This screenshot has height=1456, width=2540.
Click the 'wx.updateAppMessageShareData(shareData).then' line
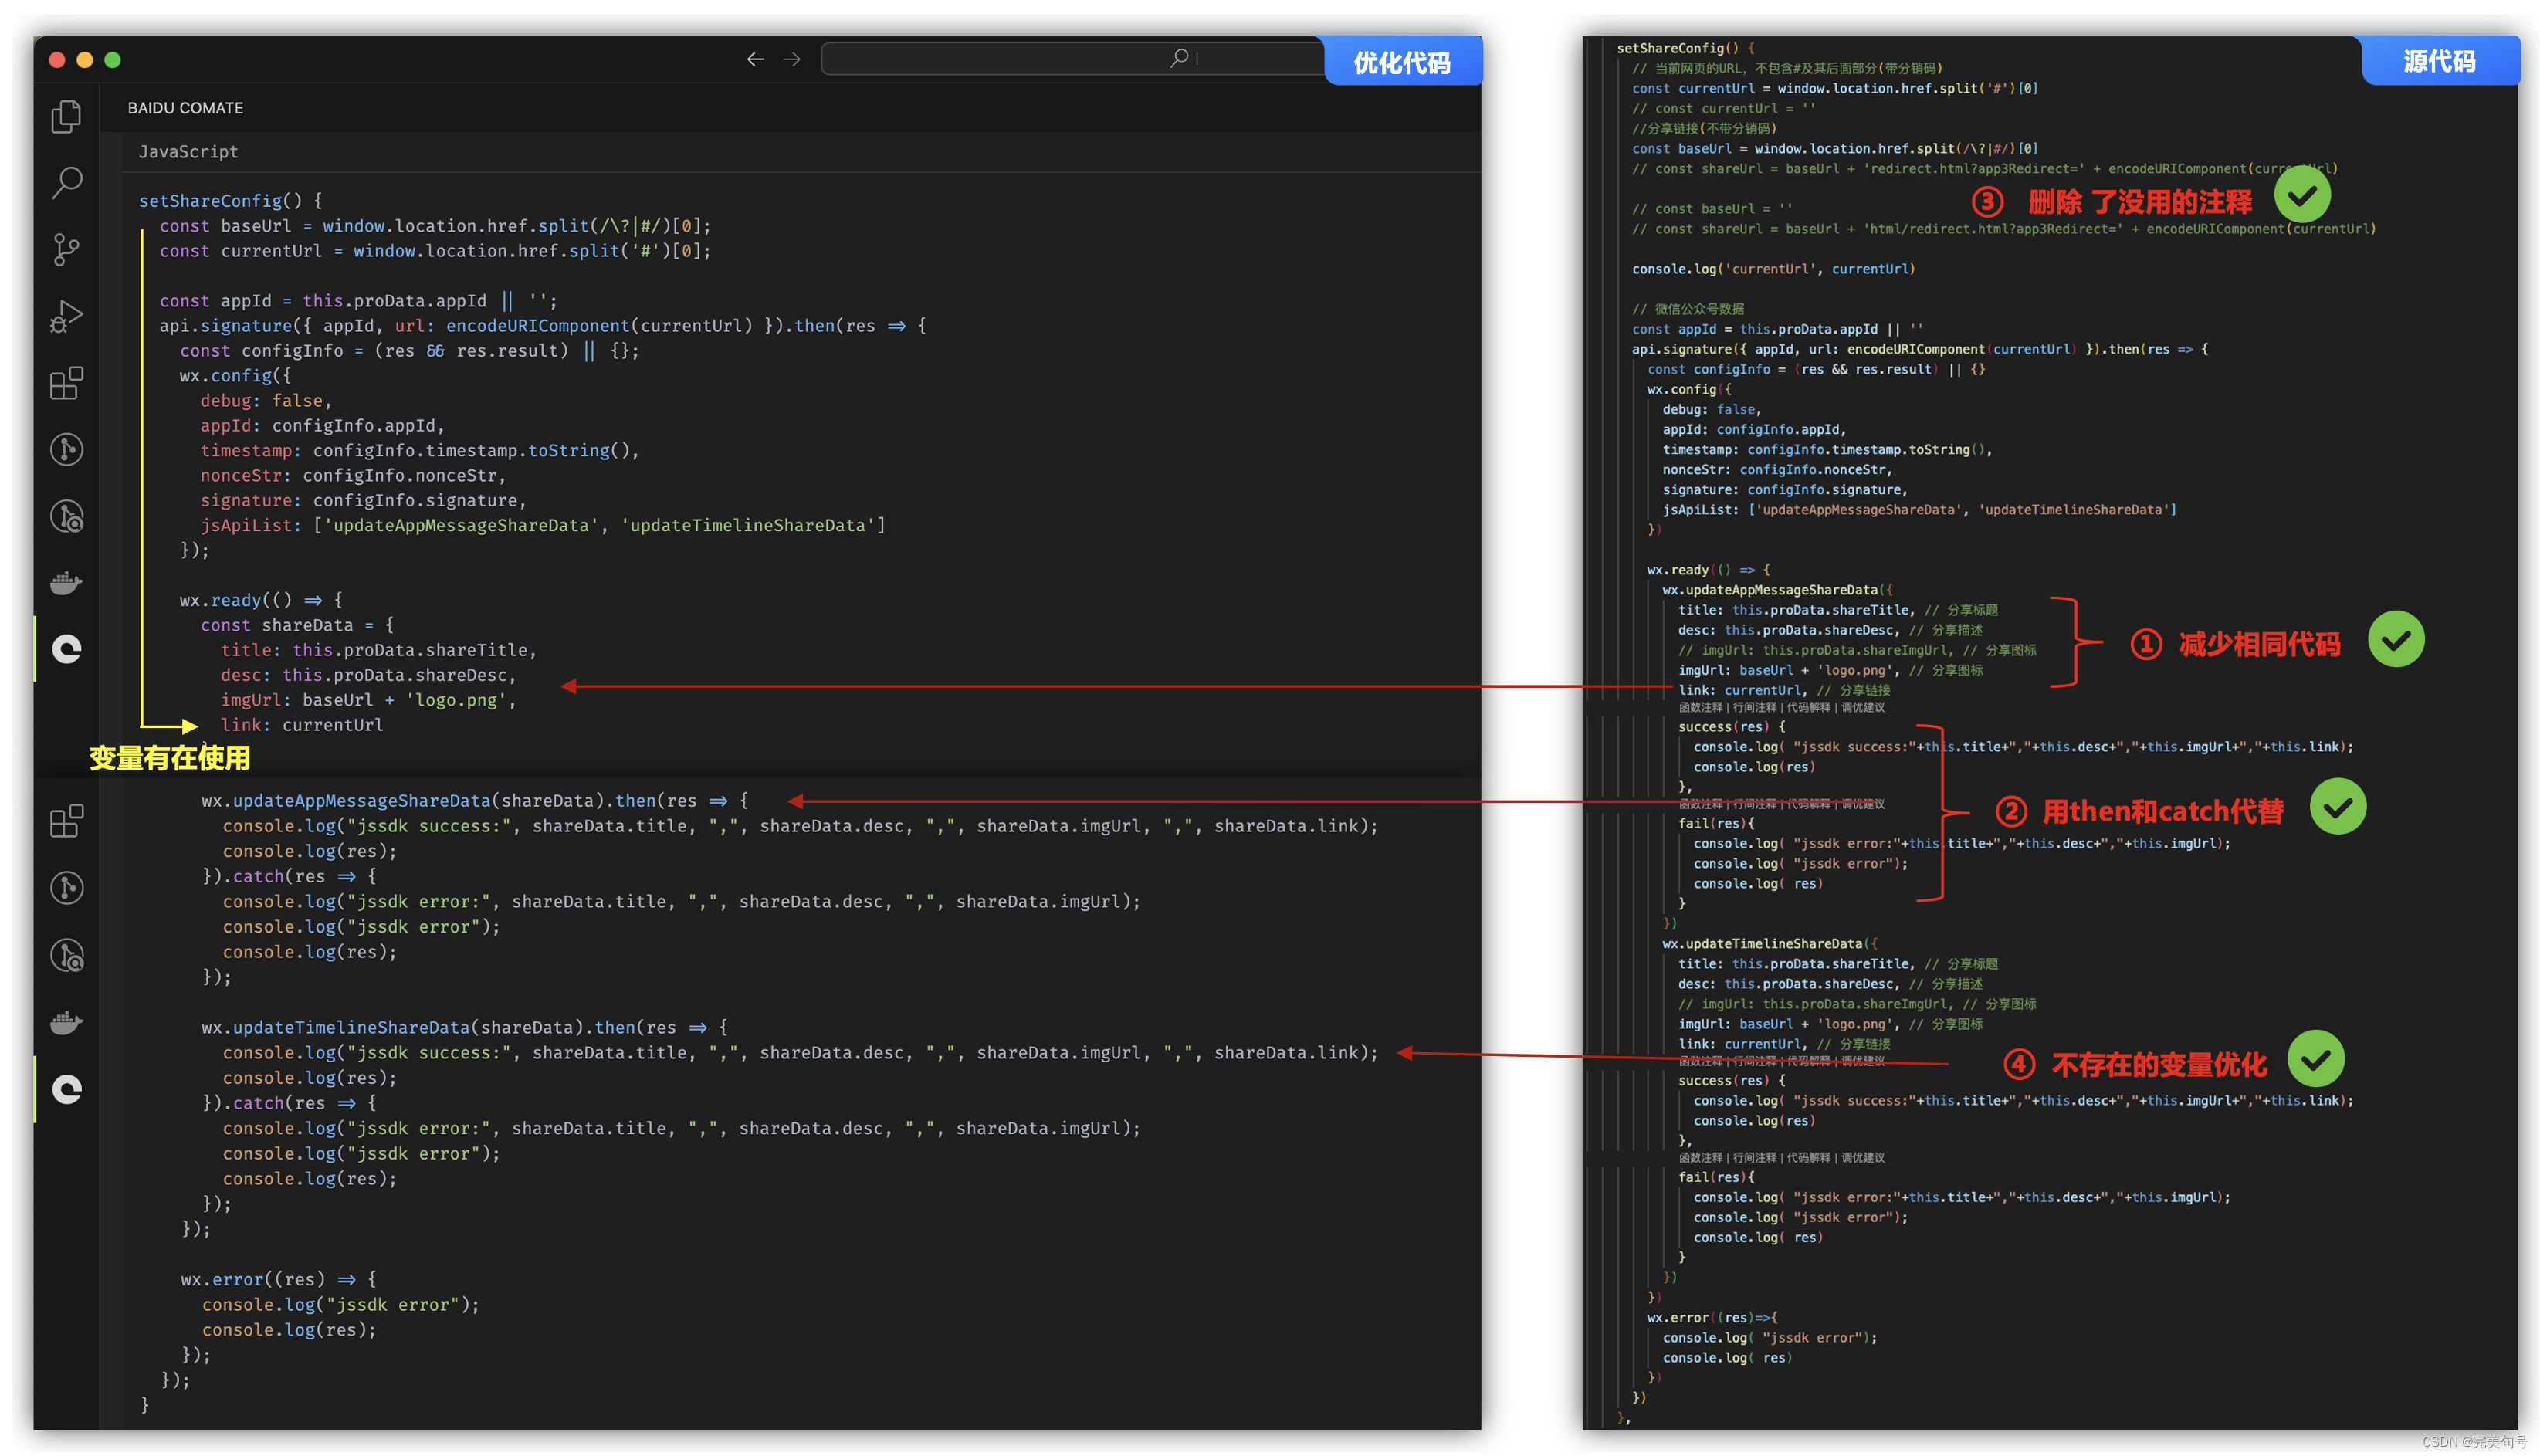point(474,800)
